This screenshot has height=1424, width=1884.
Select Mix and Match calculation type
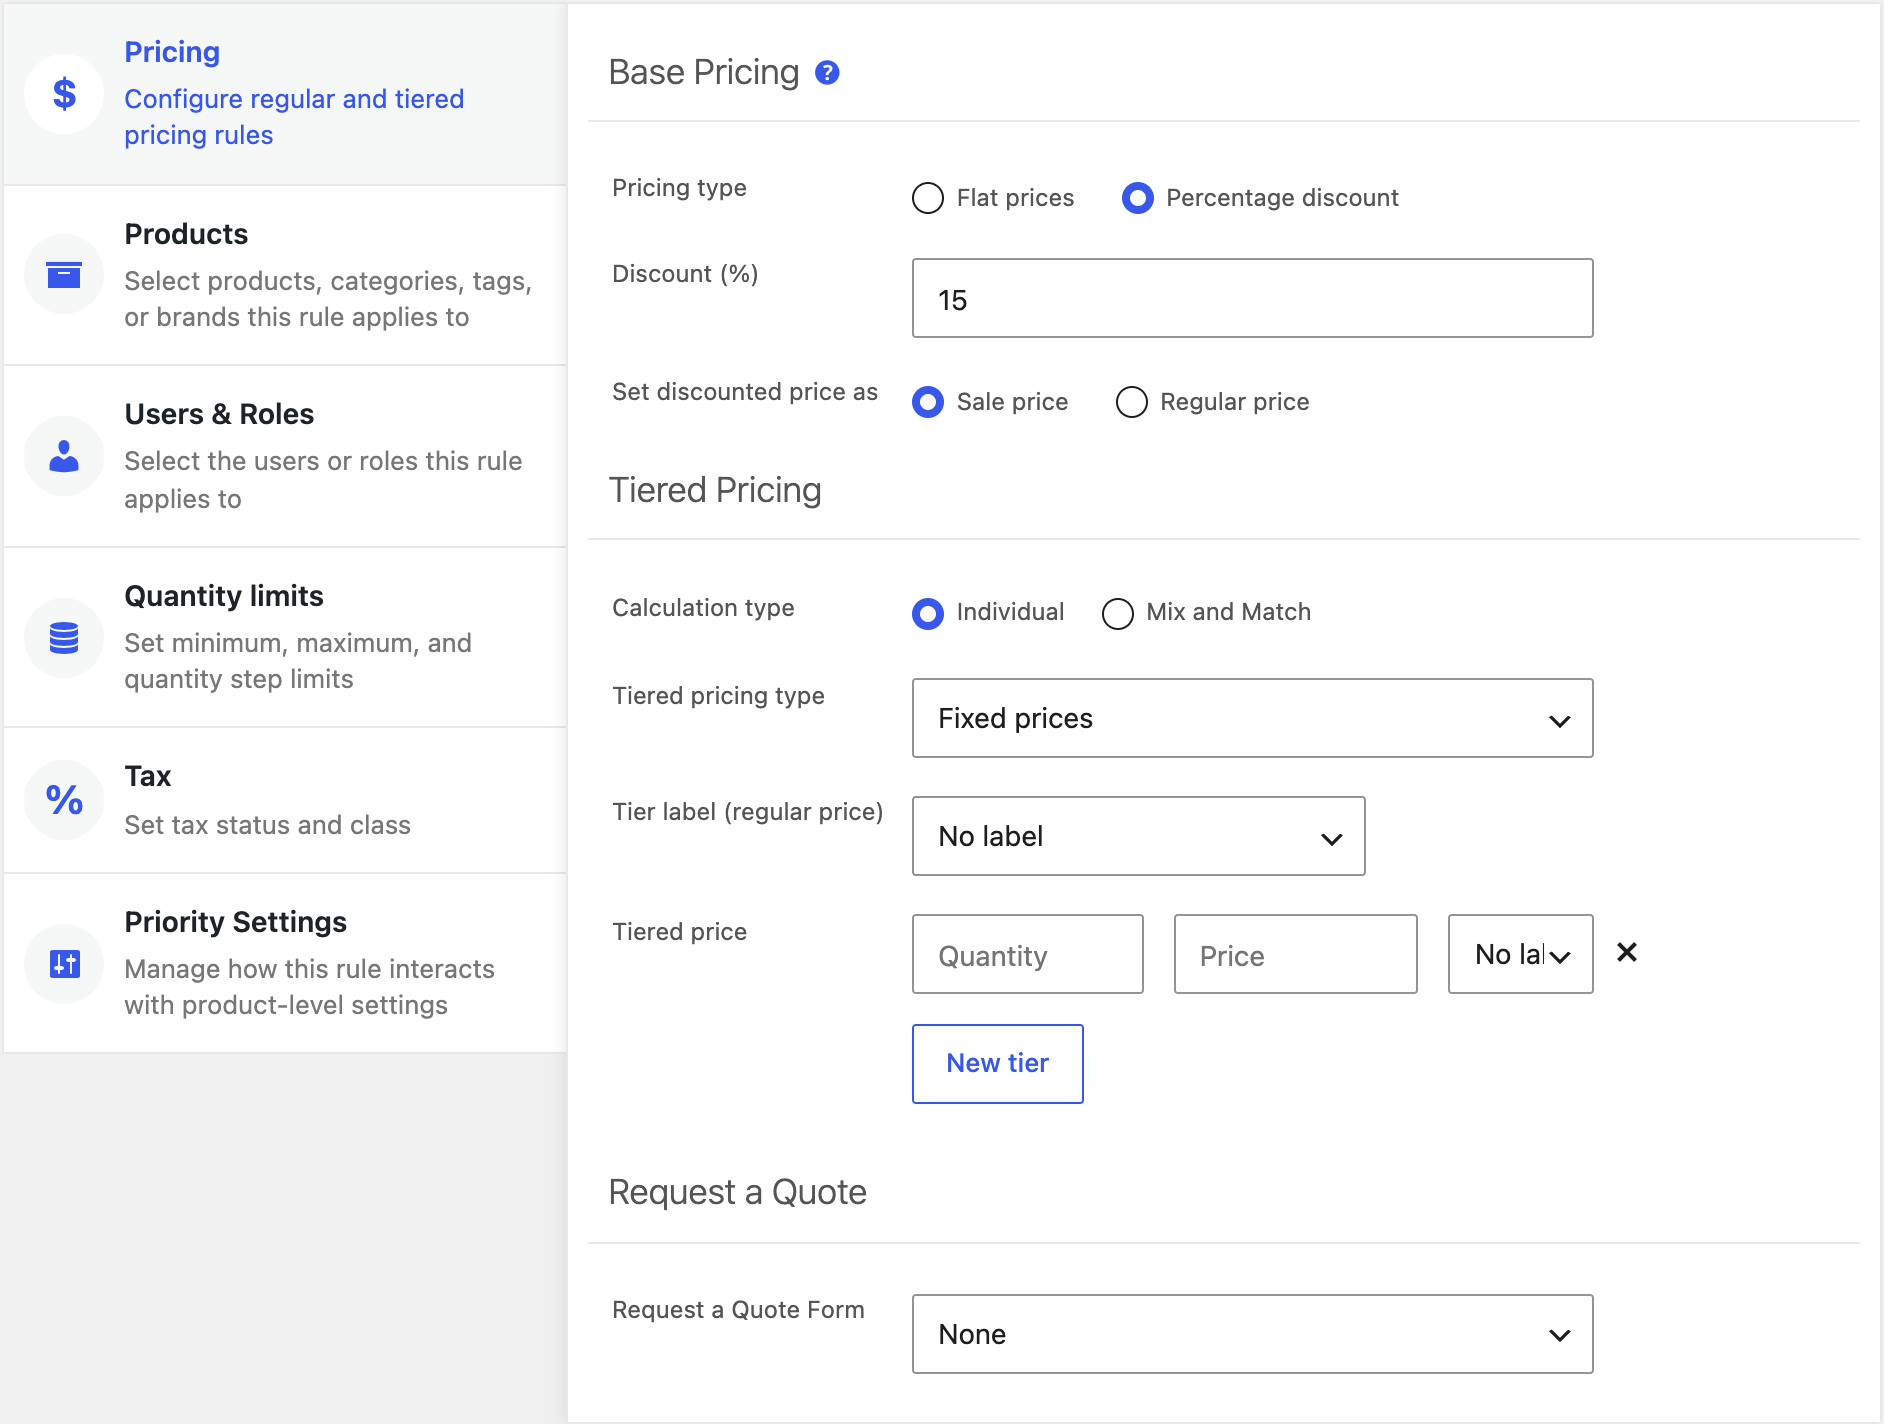click(1118, 613)
